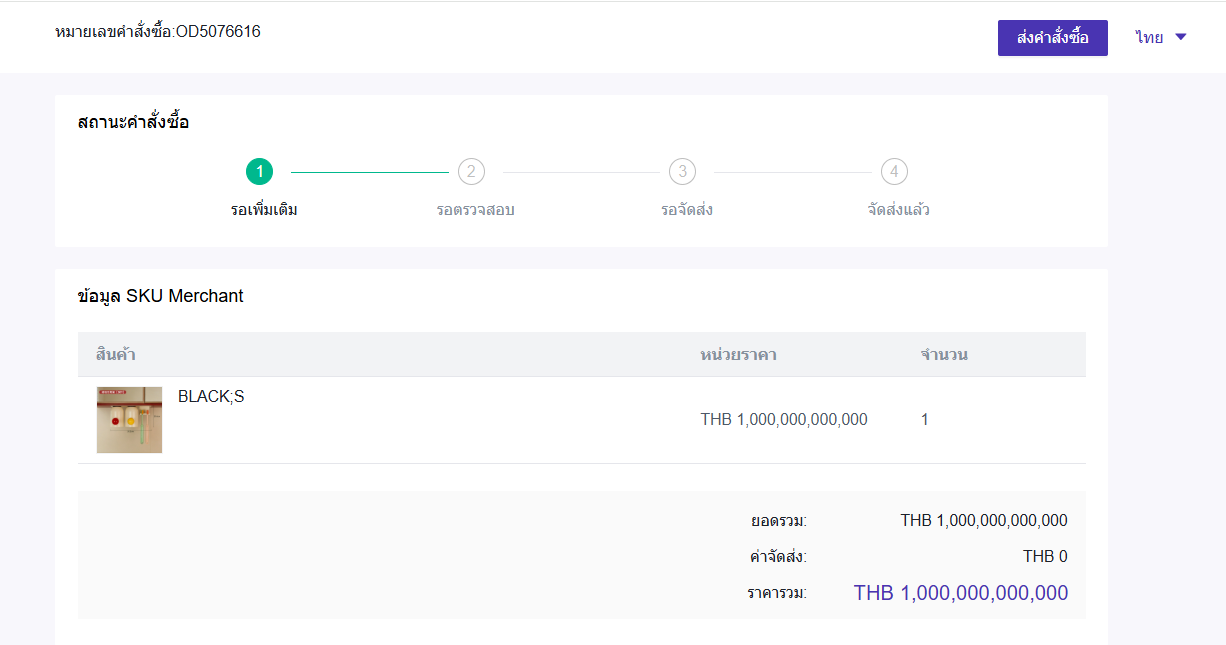Click the purple ราคารวม grand total amount
1226x645 pixels.
(960, 593)
